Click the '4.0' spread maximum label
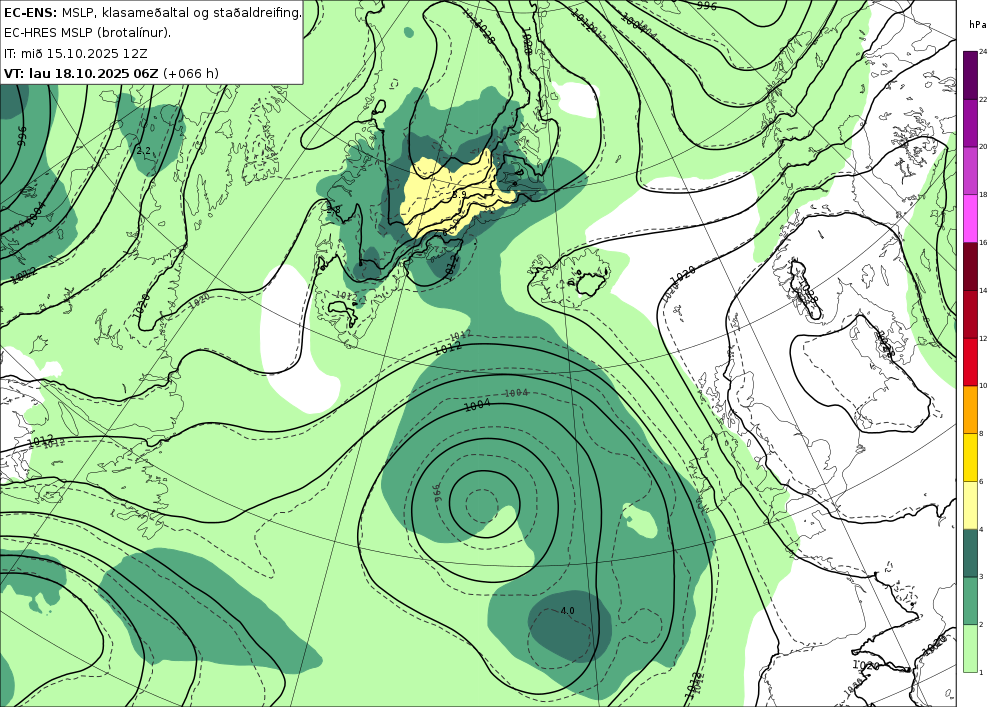1000x707 pixels. tap(567, 611)
